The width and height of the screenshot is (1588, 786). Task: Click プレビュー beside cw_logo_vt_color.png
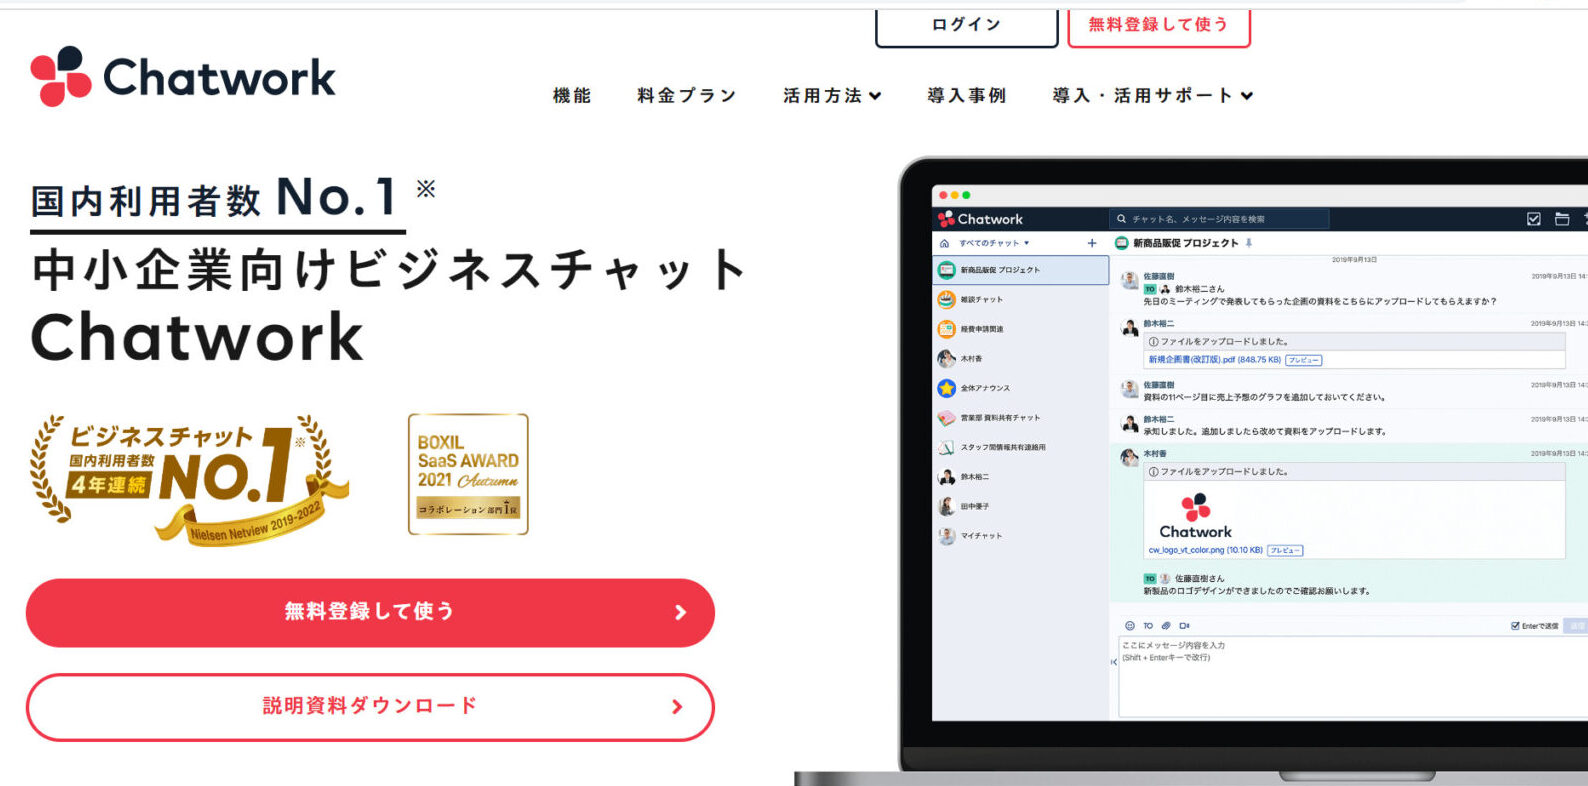click(x=1285, y=550)
